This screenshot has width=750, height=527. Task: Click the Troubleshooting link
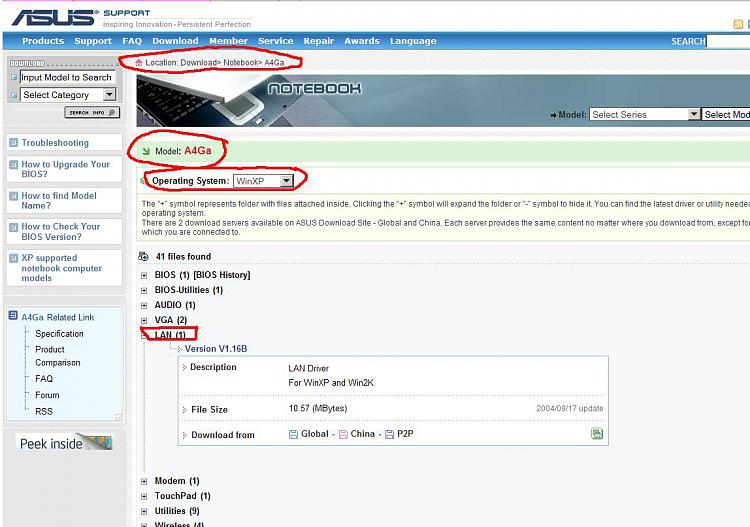point(55,143)
